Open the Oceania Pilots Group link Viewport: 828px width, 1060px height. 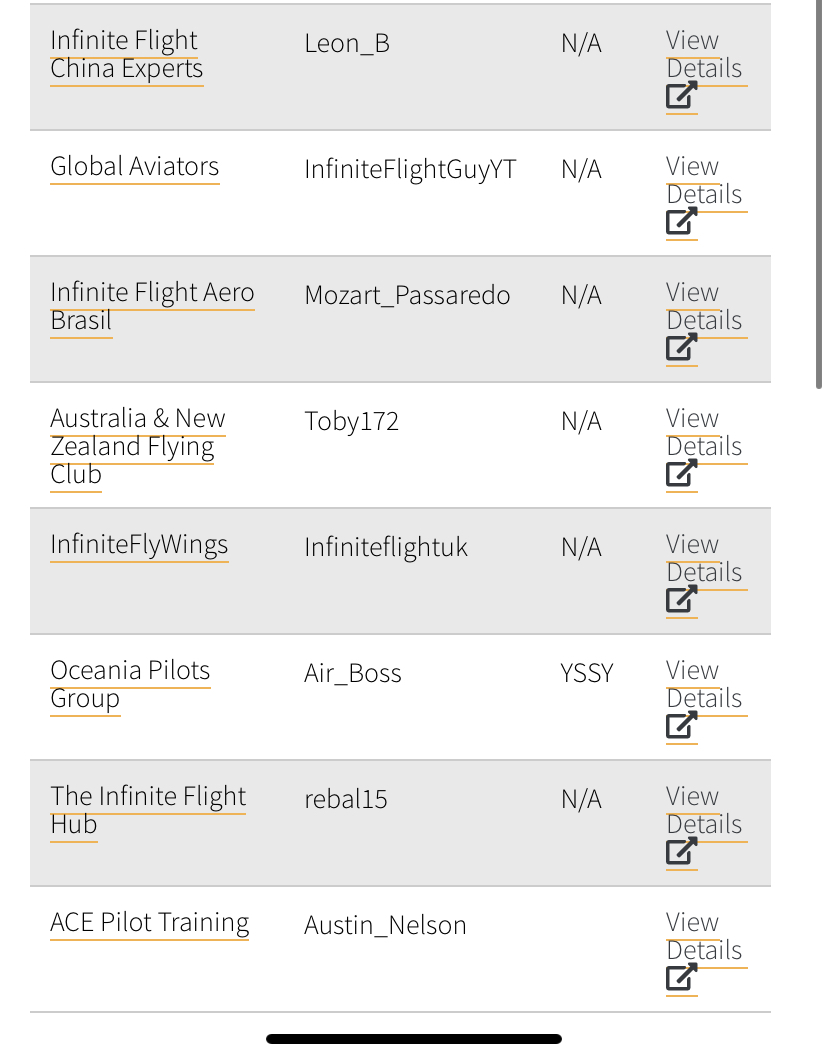[130, 684]
